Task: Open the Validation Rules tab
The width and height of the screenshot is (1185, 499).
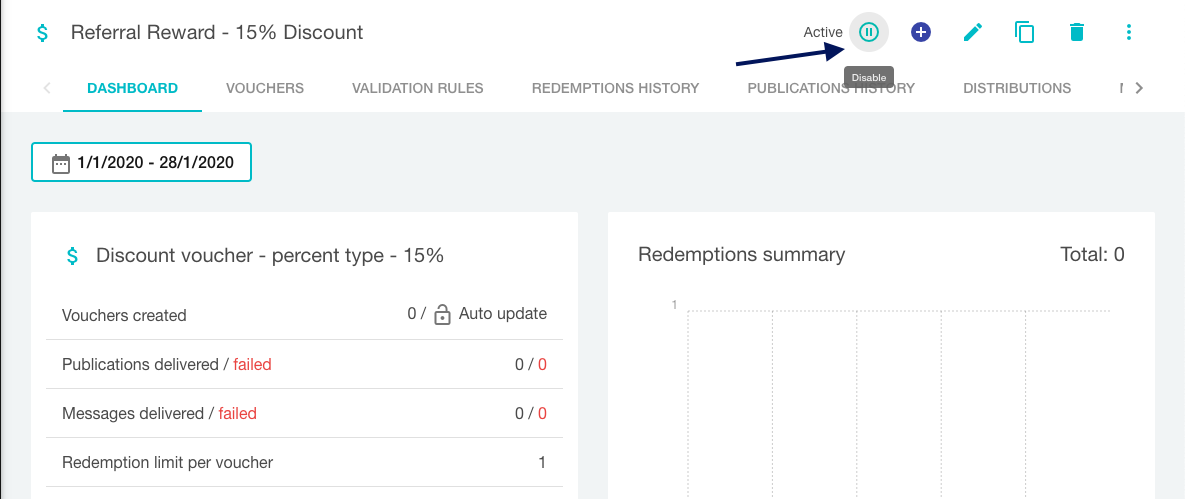Action: (x=417, y=88)
